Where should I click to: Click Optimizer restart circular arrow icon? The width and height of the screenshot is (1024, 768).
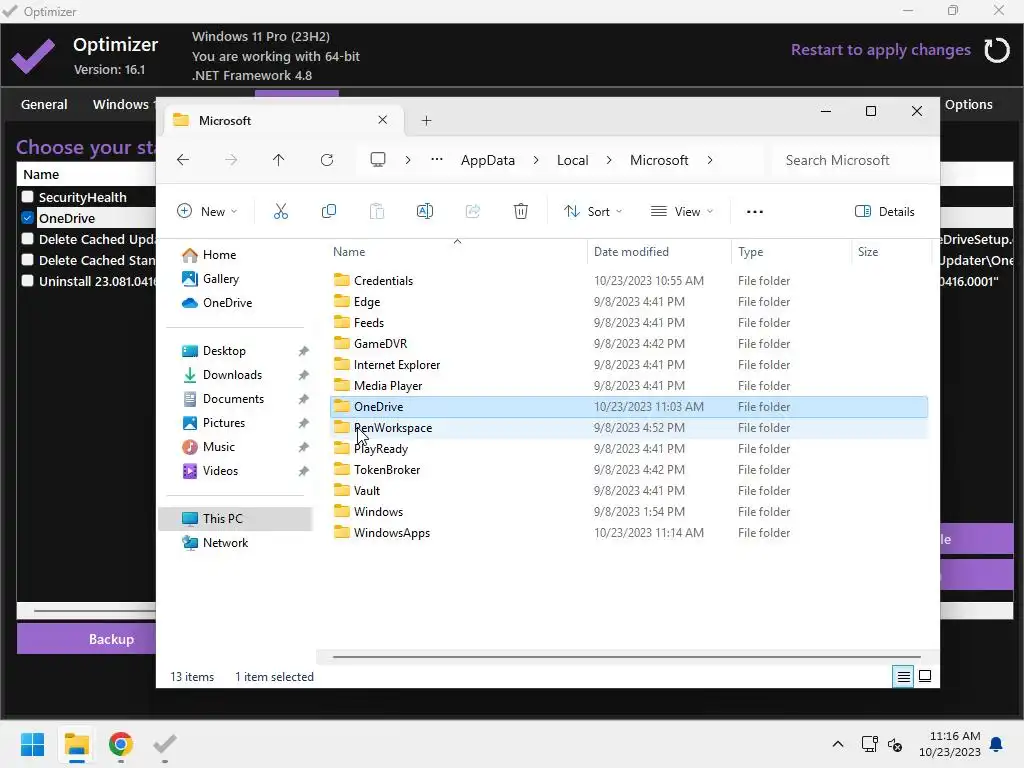click(x=997, y=50)
